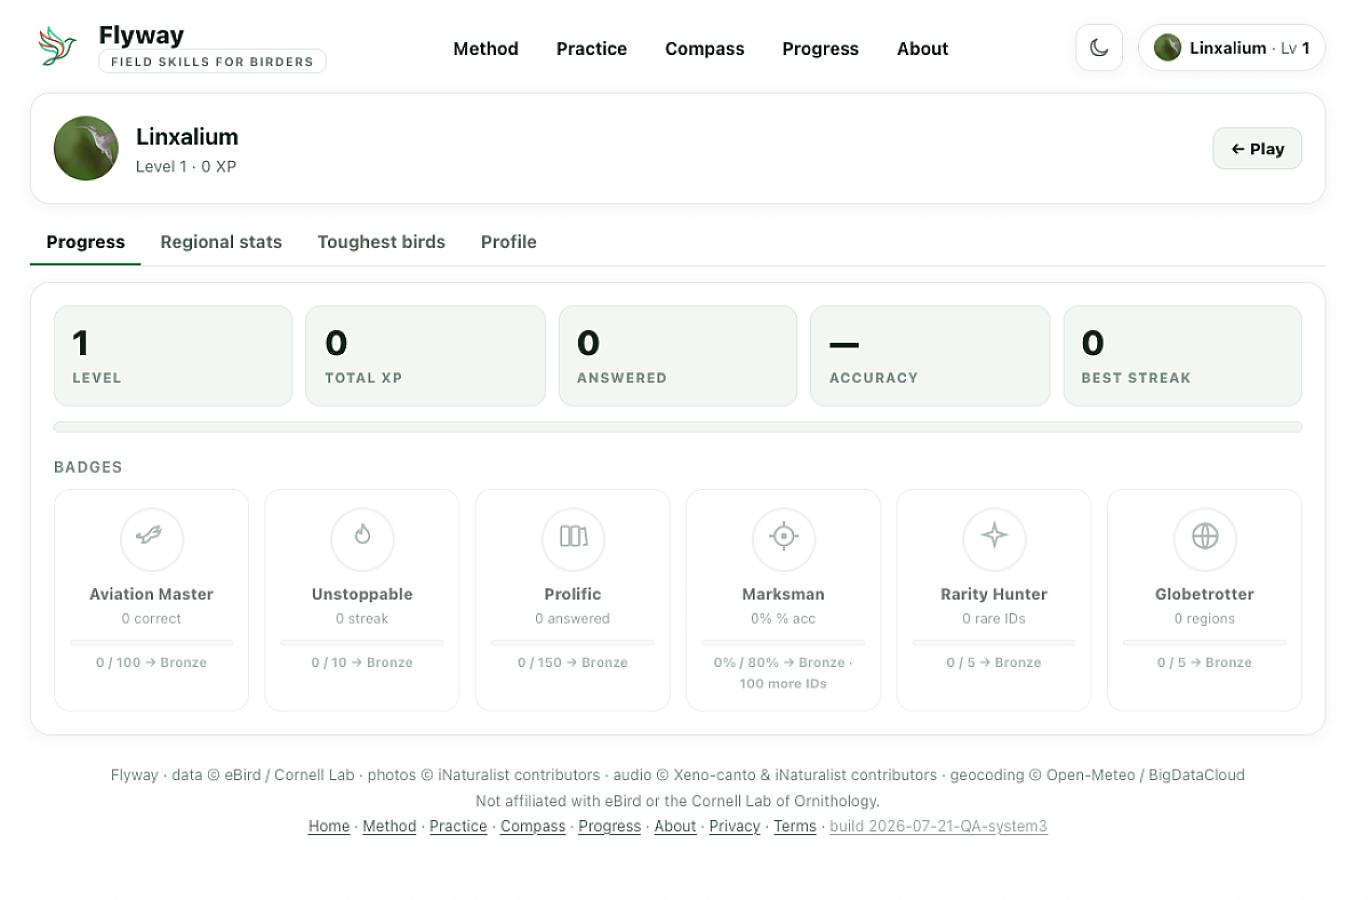This screenshot has width=1371, height=900.
Task: Click the Best Streak stat card
Action: click(1183, 356)
